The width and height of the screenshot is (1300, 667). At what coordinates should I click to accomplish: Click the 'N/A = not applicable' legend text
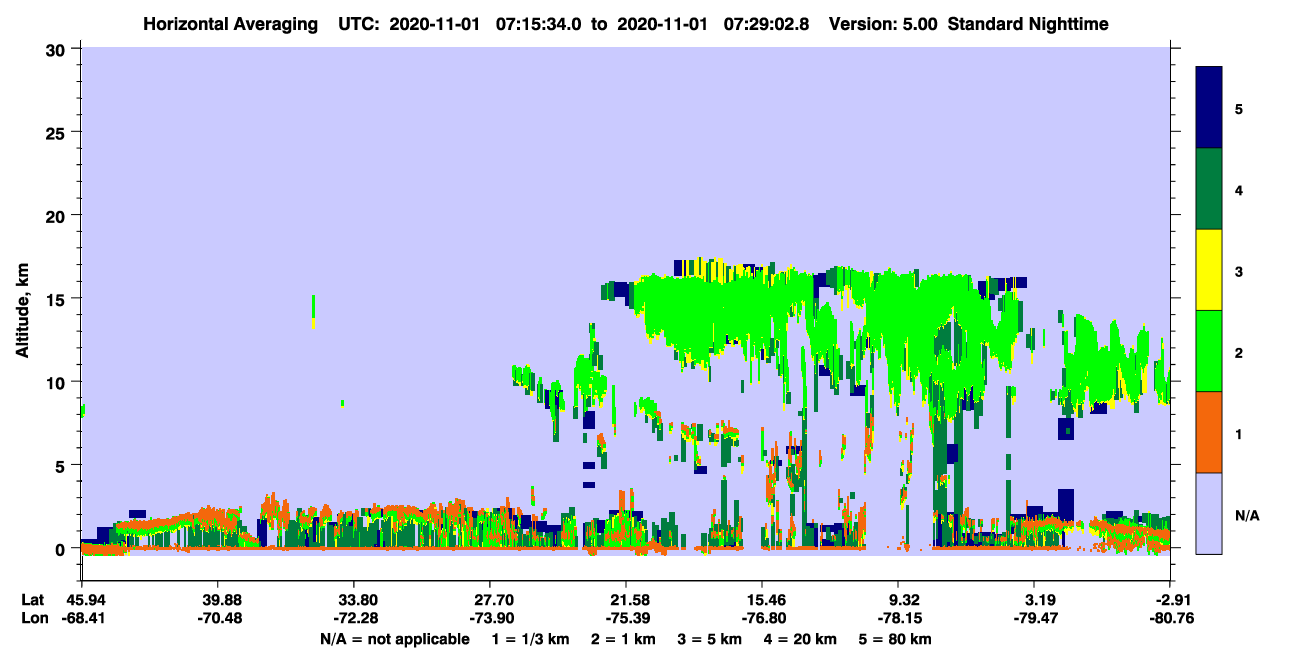point(394,639)
